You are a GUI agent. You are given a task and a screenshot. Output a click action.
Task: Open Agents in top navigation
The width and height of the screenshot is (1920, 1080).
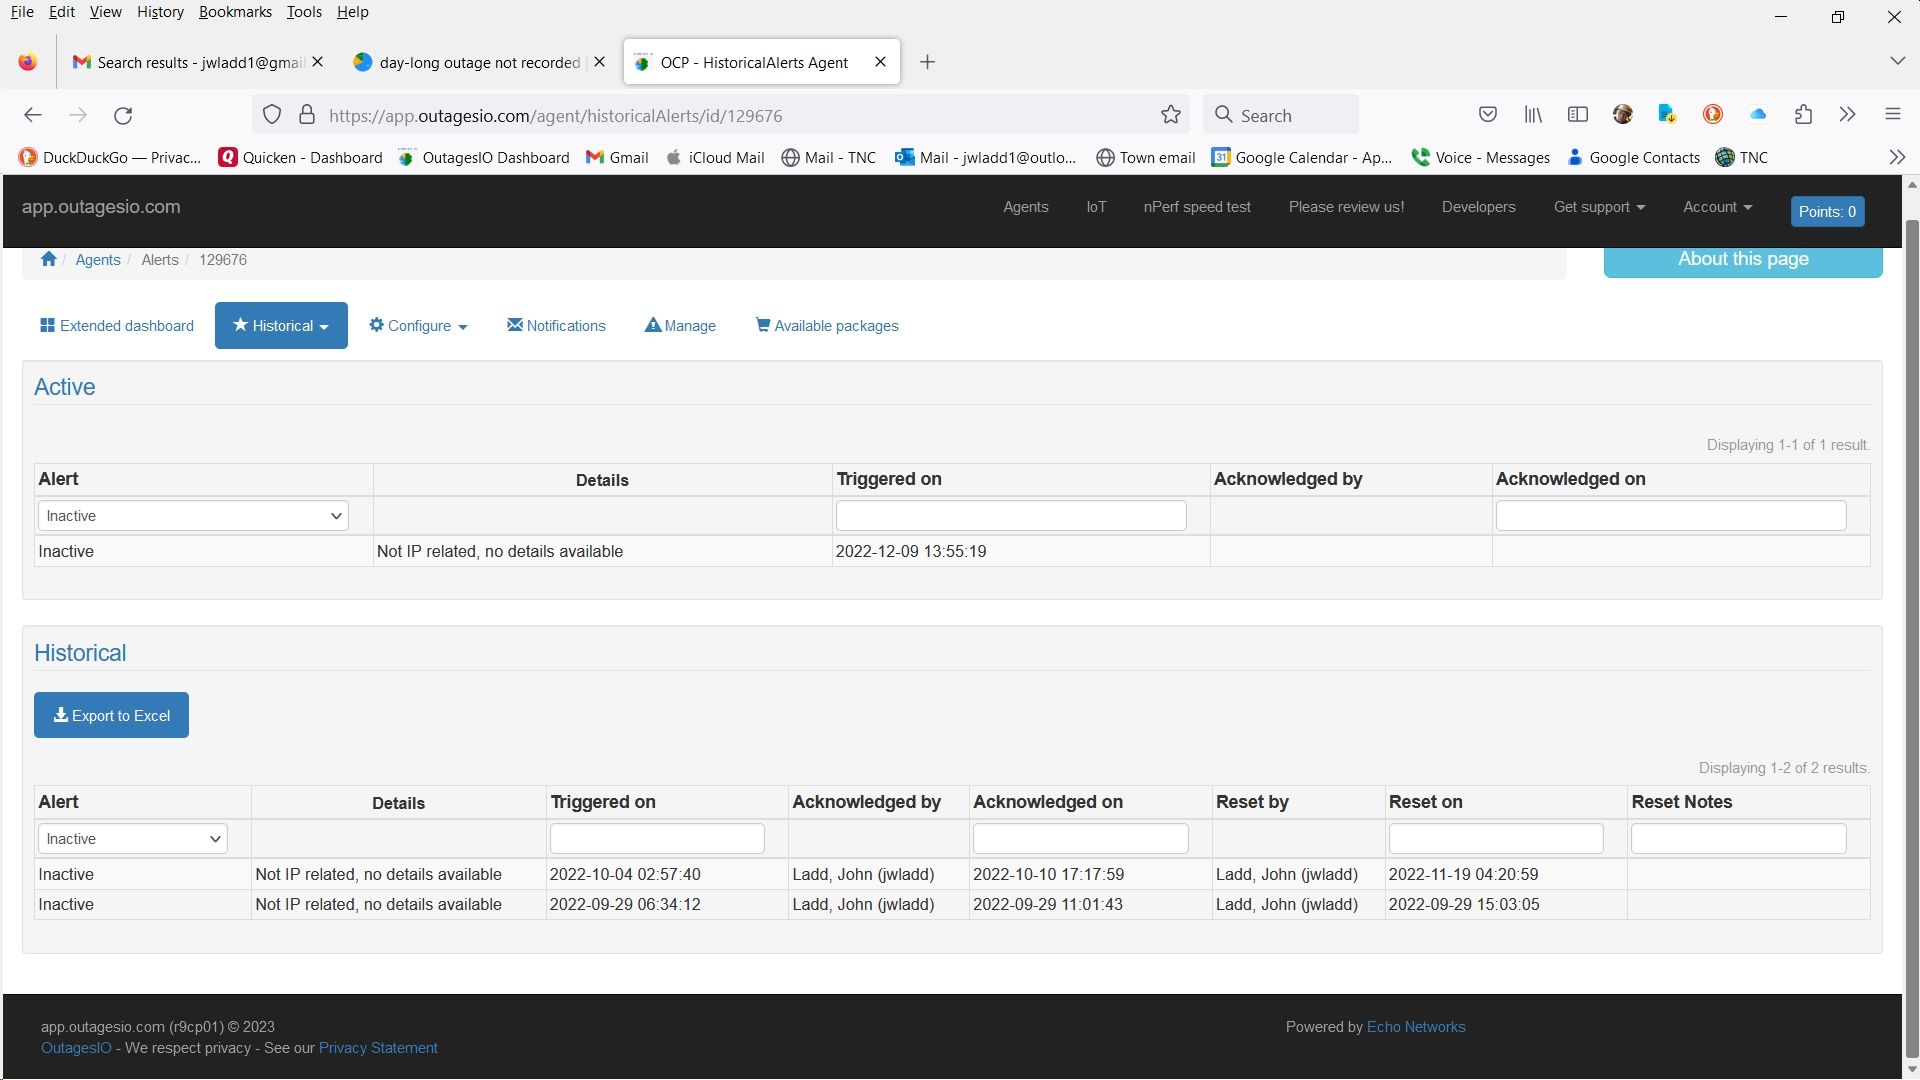(x=1026, y=207)
